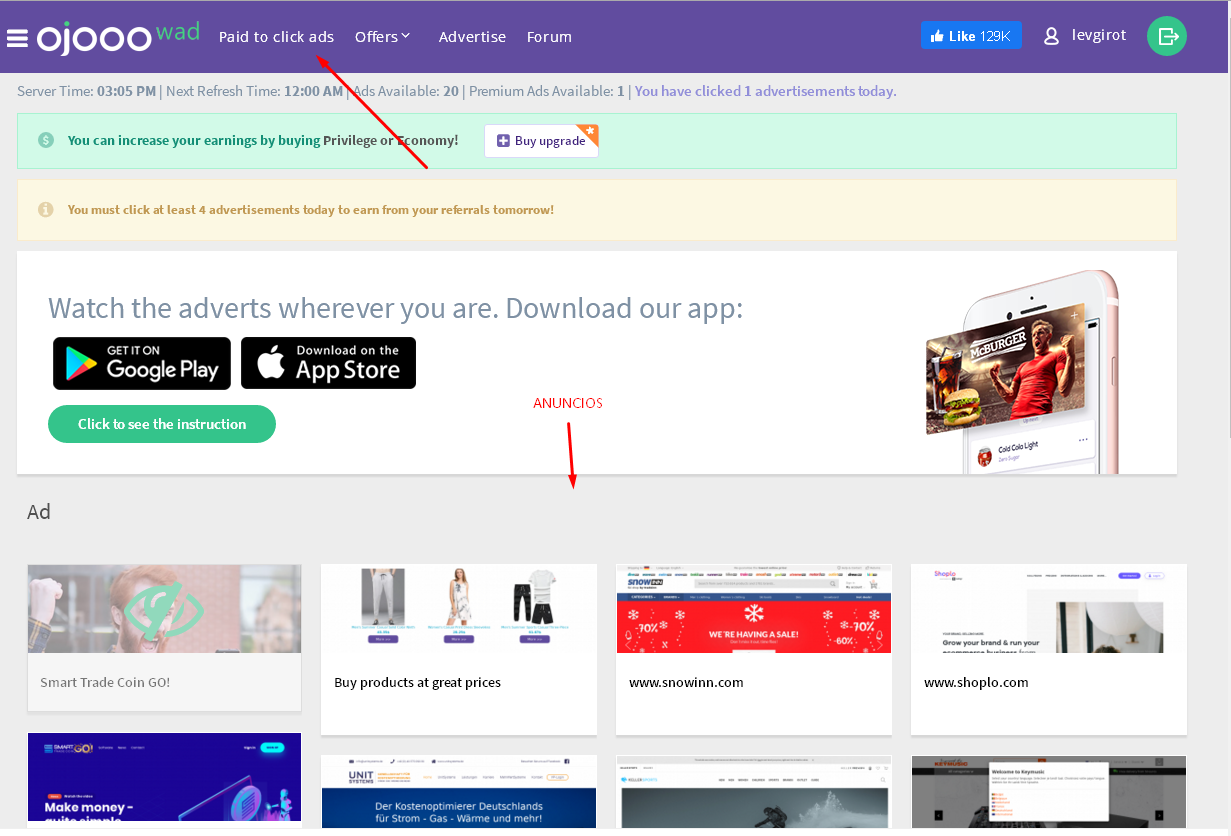Click the 'Ads Available: 20' status text
This screenshot has height=836, width=1231.
(406, 91)
